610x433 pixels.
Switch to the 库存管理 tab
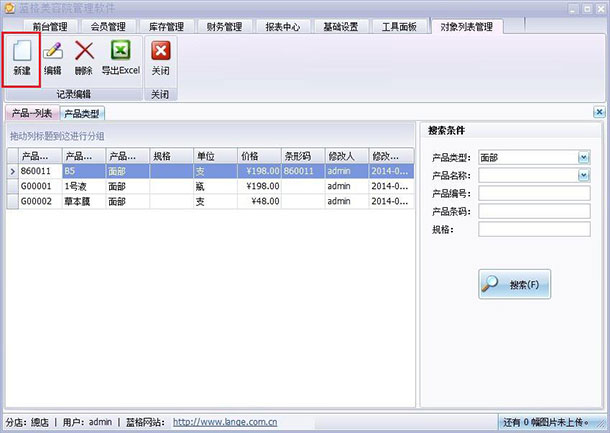[x=166, y=27]
